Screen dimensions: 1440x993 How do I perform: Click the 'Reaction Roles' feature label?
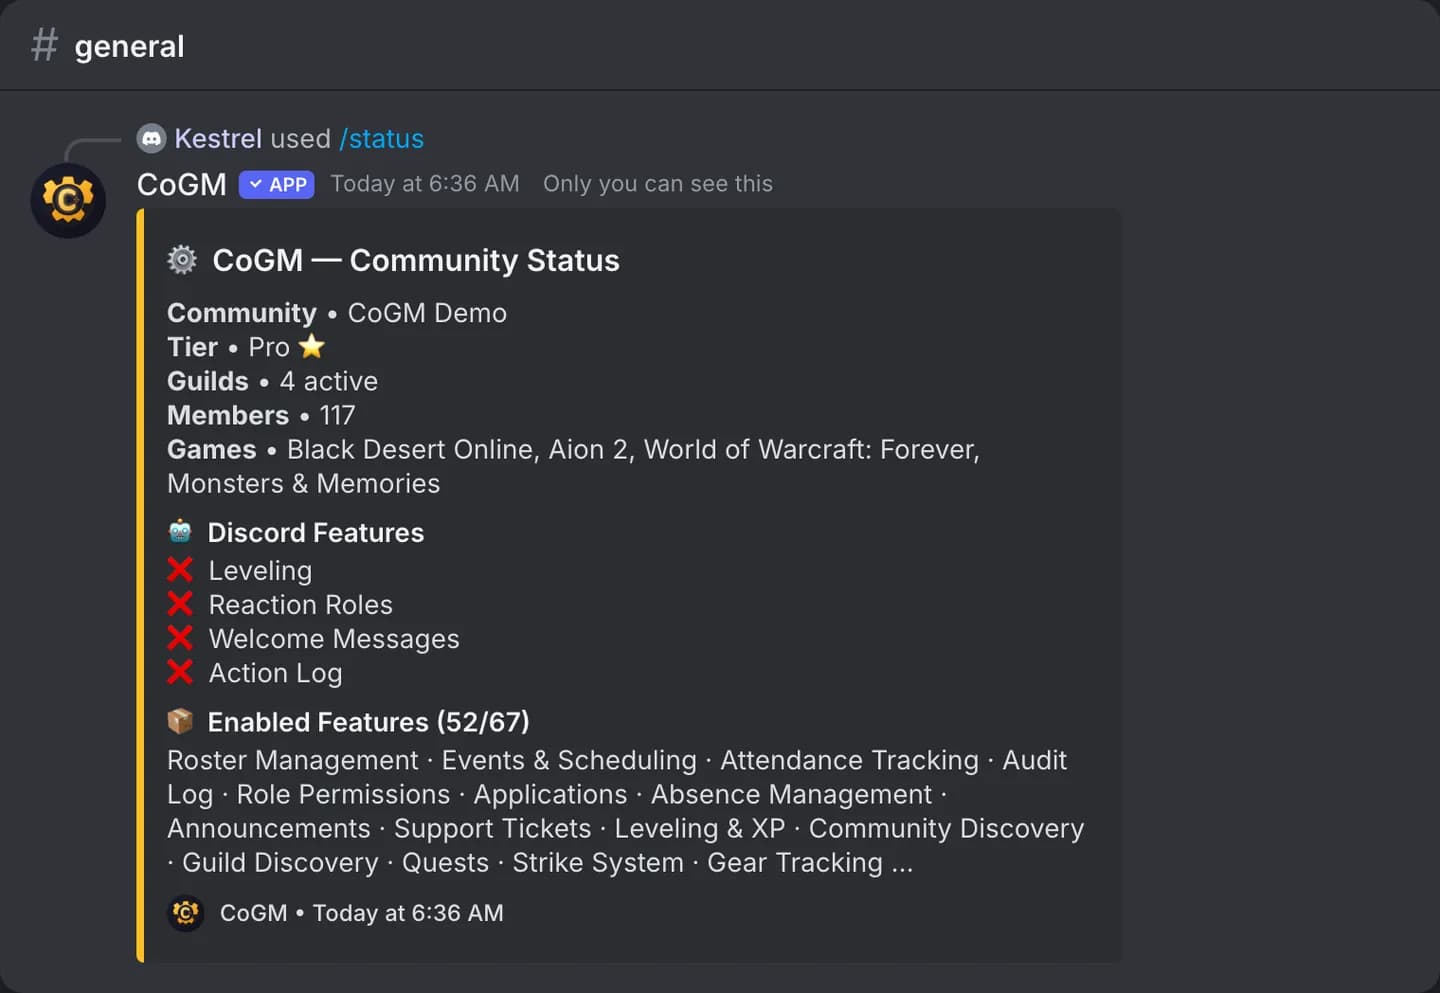click(x=301, y=604)
